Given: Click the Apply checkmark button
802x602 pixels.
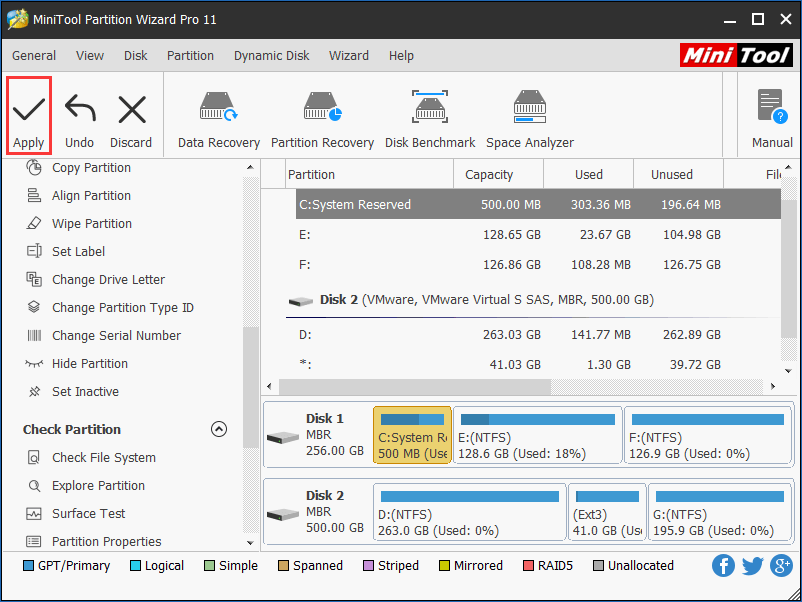Looking at the screenshot, I should (x=29, y=116).
